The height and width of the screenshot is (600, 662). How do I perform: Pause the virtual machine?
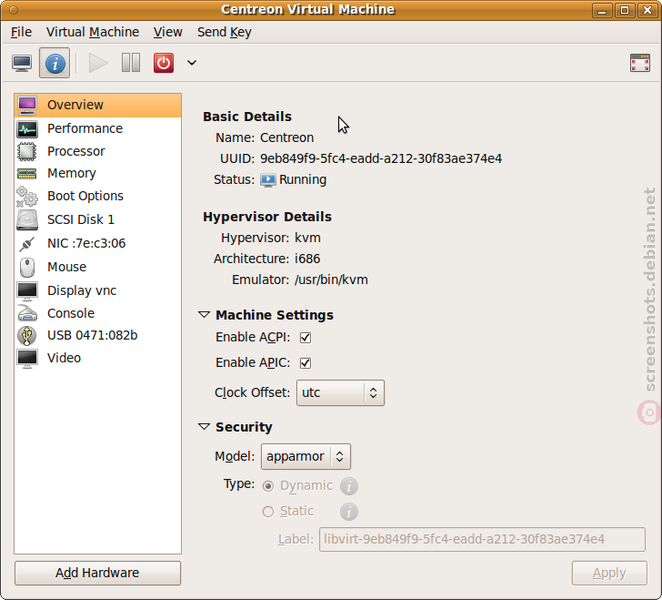[131, 63]
